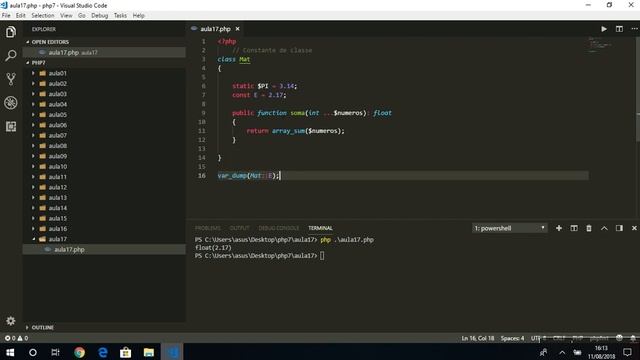
Task: Open Task View on the taskbar
Action: point(56,352)
